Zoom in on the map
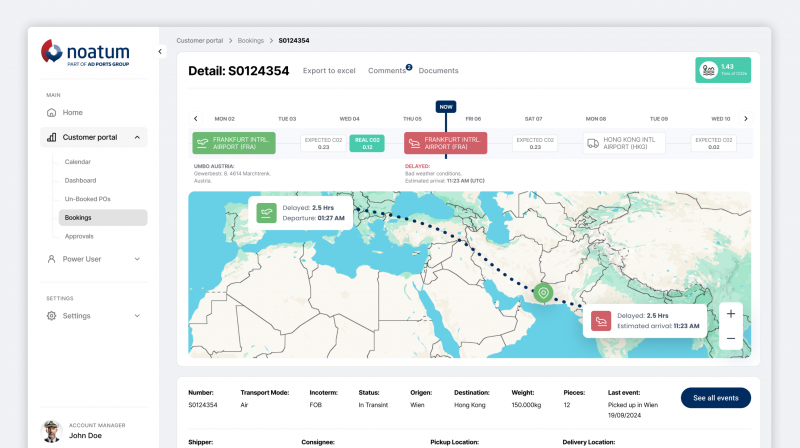Screen dimensions: 800x448 pyautogui.click(x=730, y=314)
